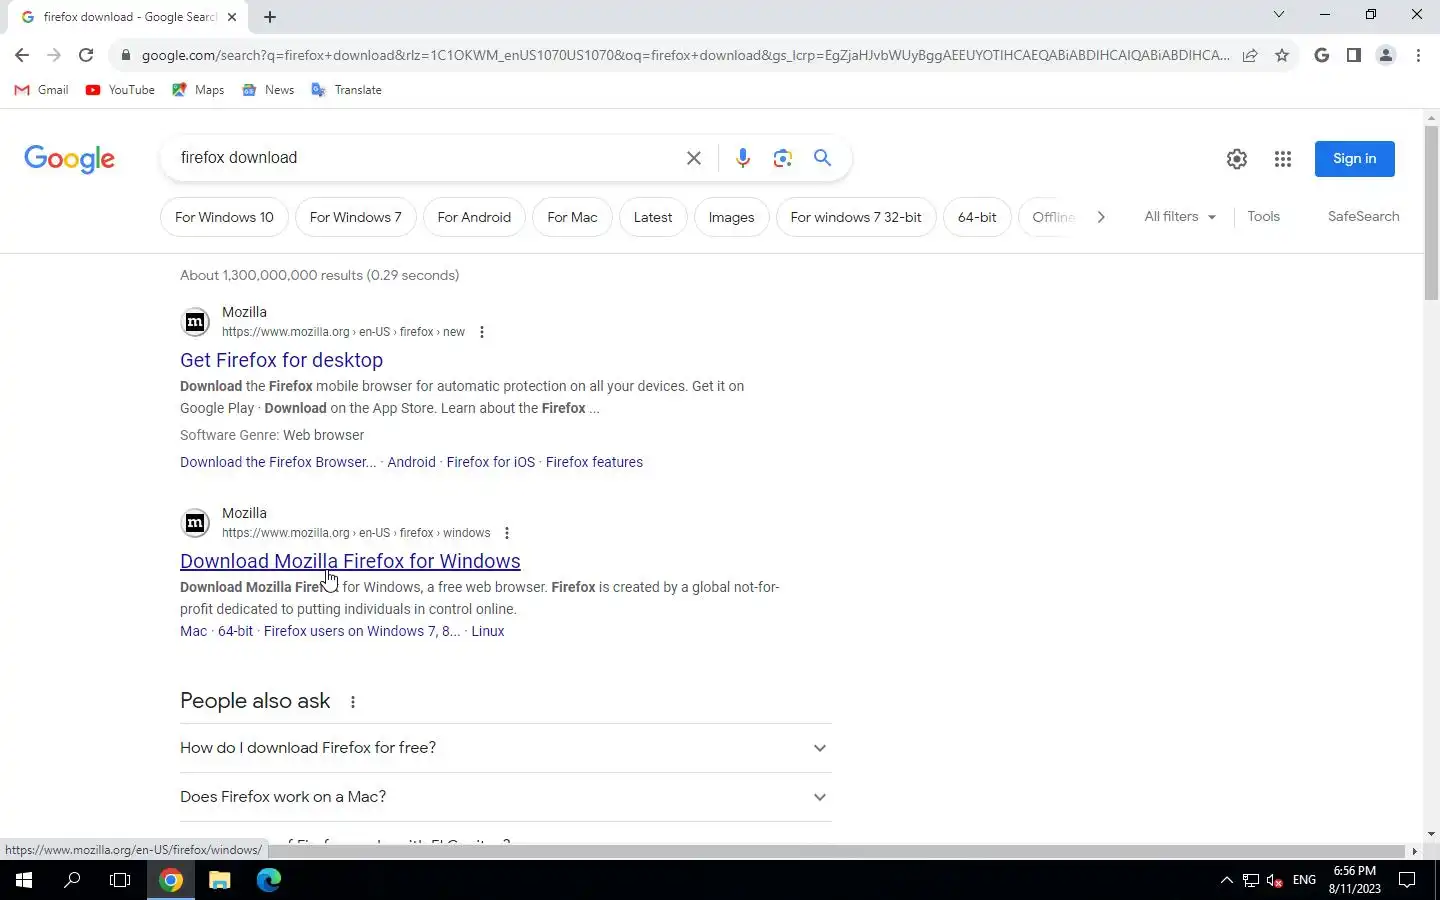The width and height of the screenshot is (1440, 900).
Task: Show hidden system tray icons
Action: point(1226,880)
